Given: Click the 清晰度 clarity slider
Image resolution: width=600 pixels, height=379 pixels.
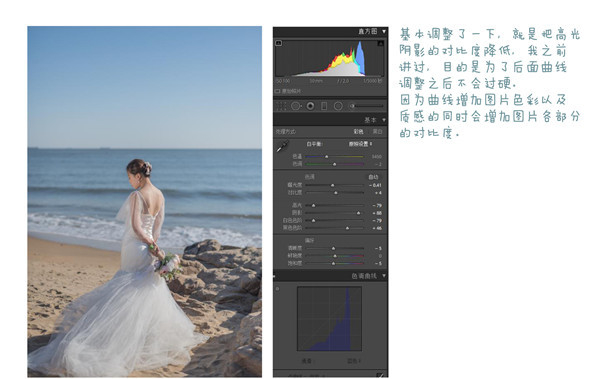Looking at the screenshot, I should [x=335, y=248].
